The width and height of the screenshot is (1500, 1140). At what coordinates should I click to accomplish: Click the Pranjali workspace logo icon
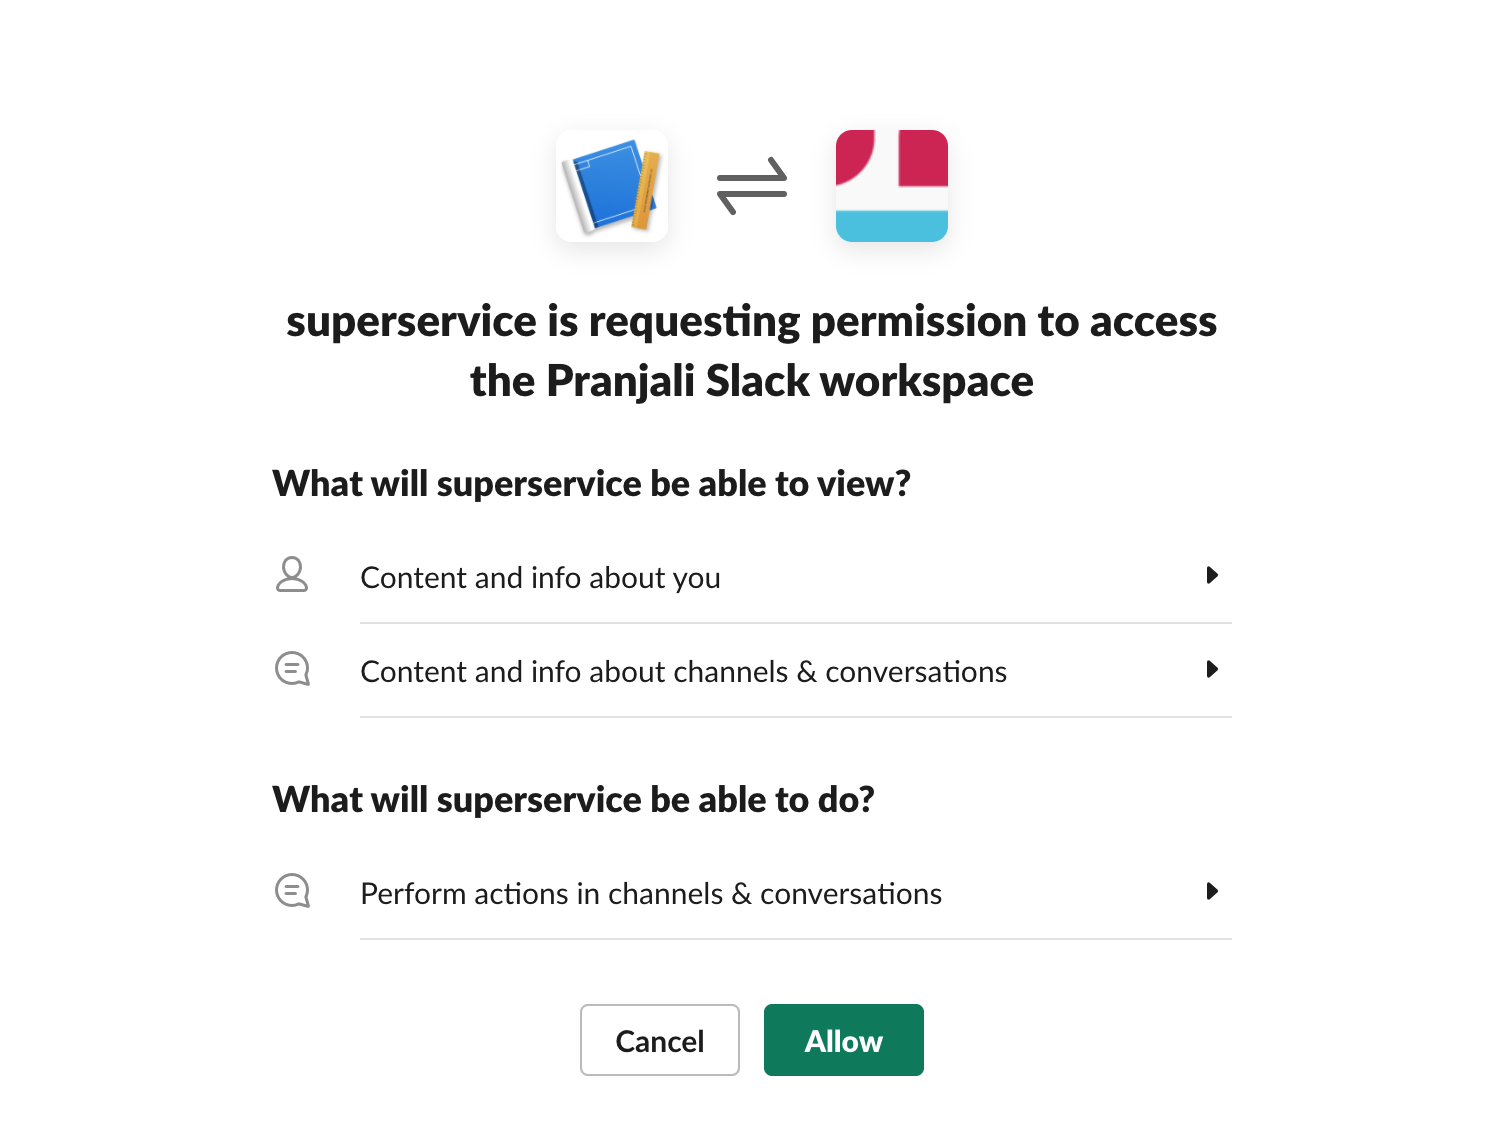click(x=891, y=186)
